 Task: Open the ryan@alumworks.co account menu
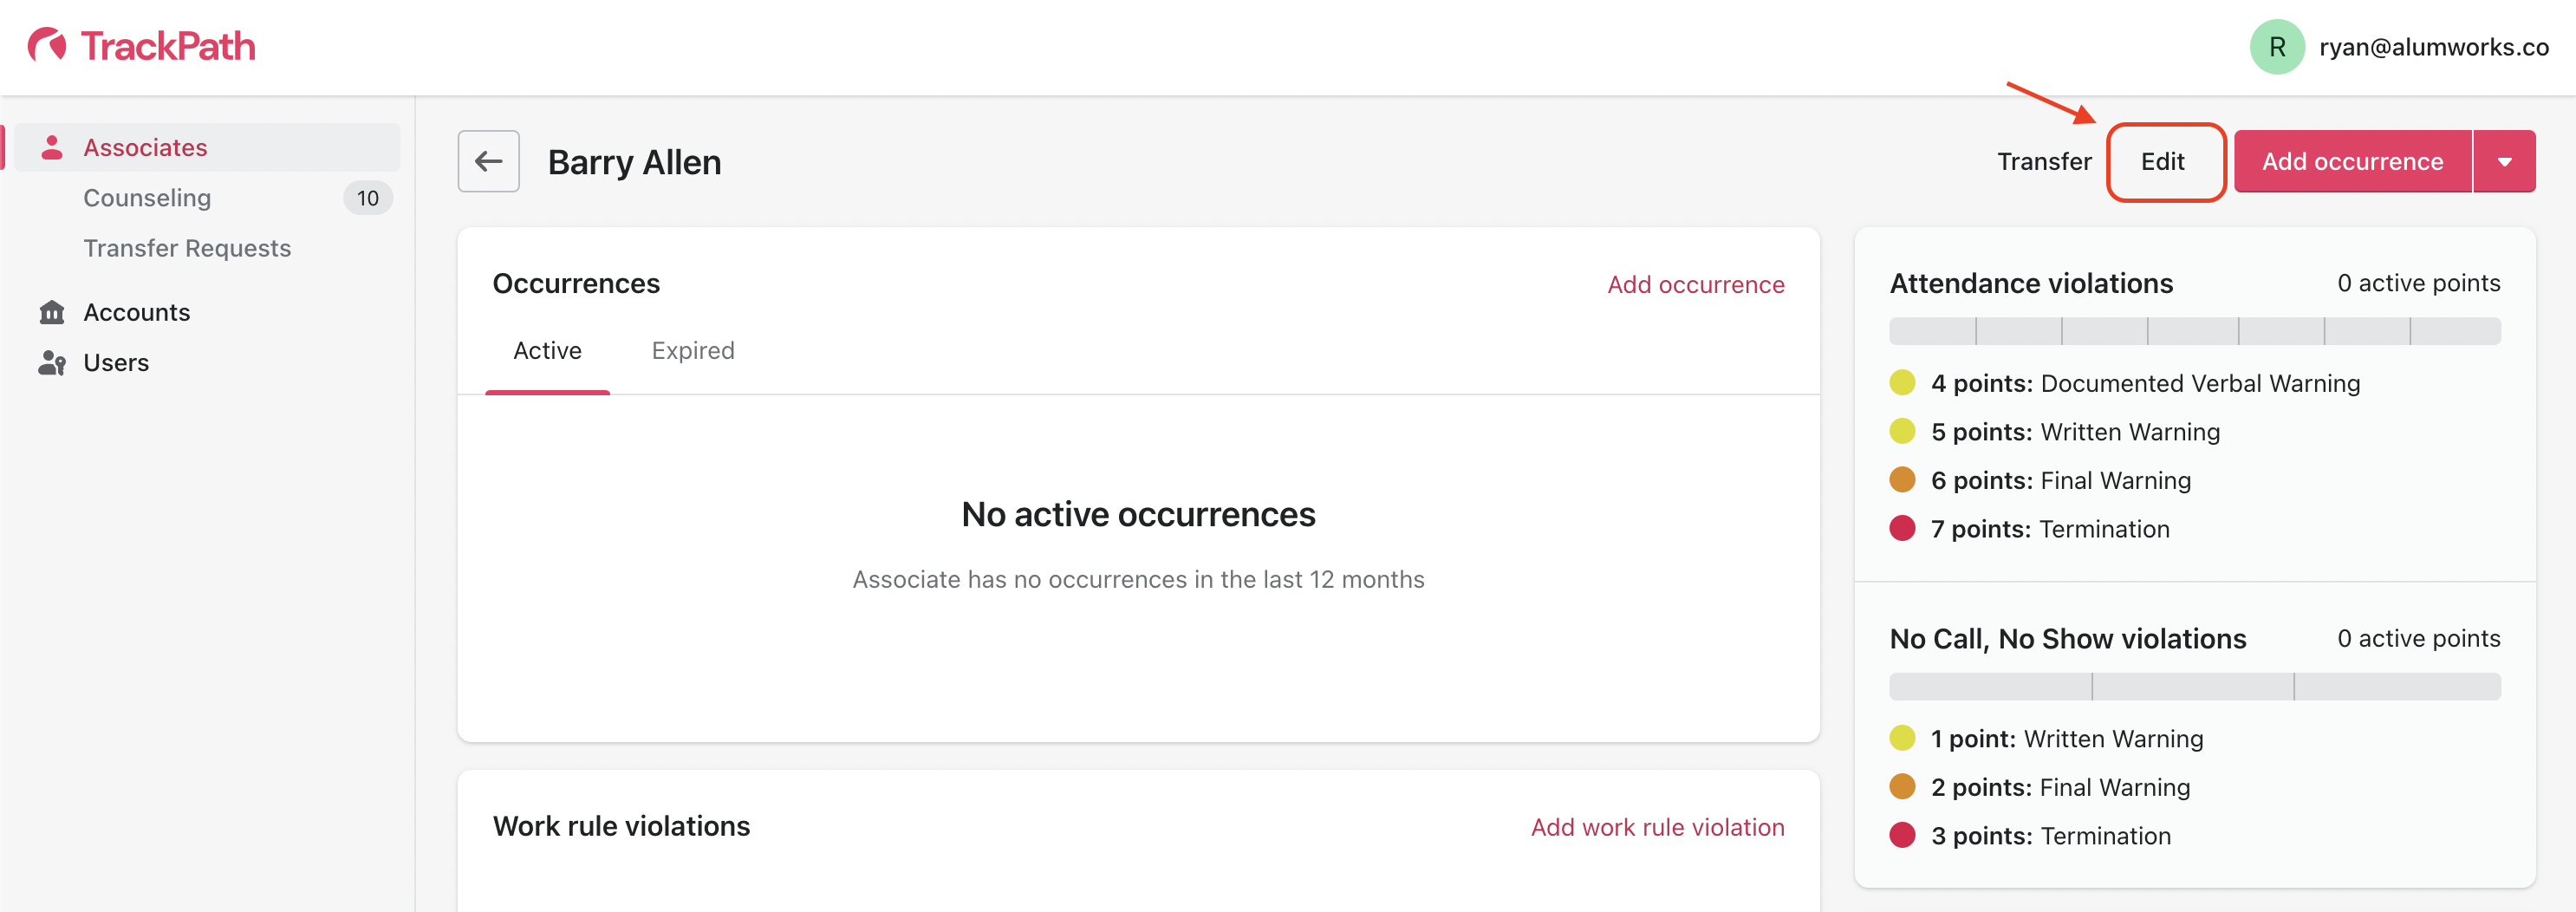click(x=2433, y=47)
